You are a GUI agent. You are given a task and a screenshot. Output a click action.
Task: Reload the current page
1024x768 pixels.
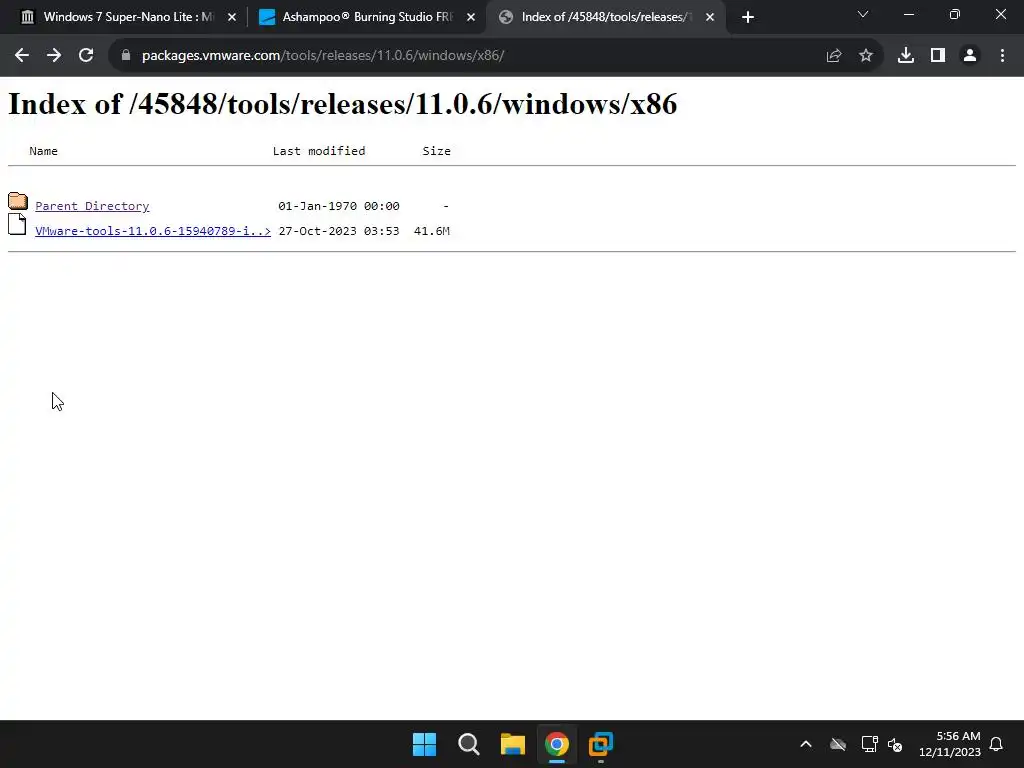click(x=86, y=56)
